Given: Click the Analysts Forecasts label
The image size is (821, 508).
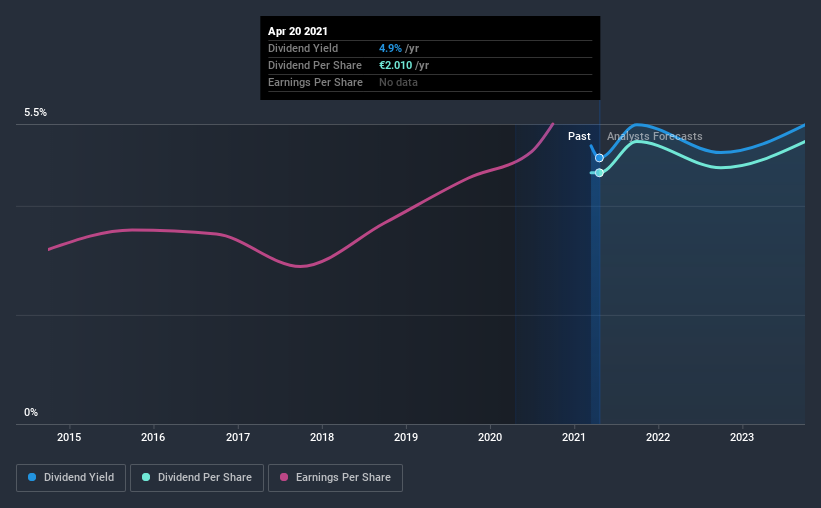Looking at the screenshot, I should [x=654, y=136].
